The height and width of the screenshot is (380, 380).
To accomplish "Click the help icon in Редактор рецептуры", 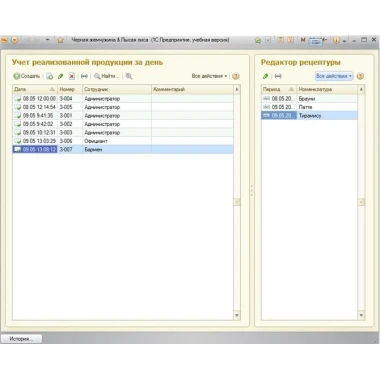I will [x=360, y=76].
